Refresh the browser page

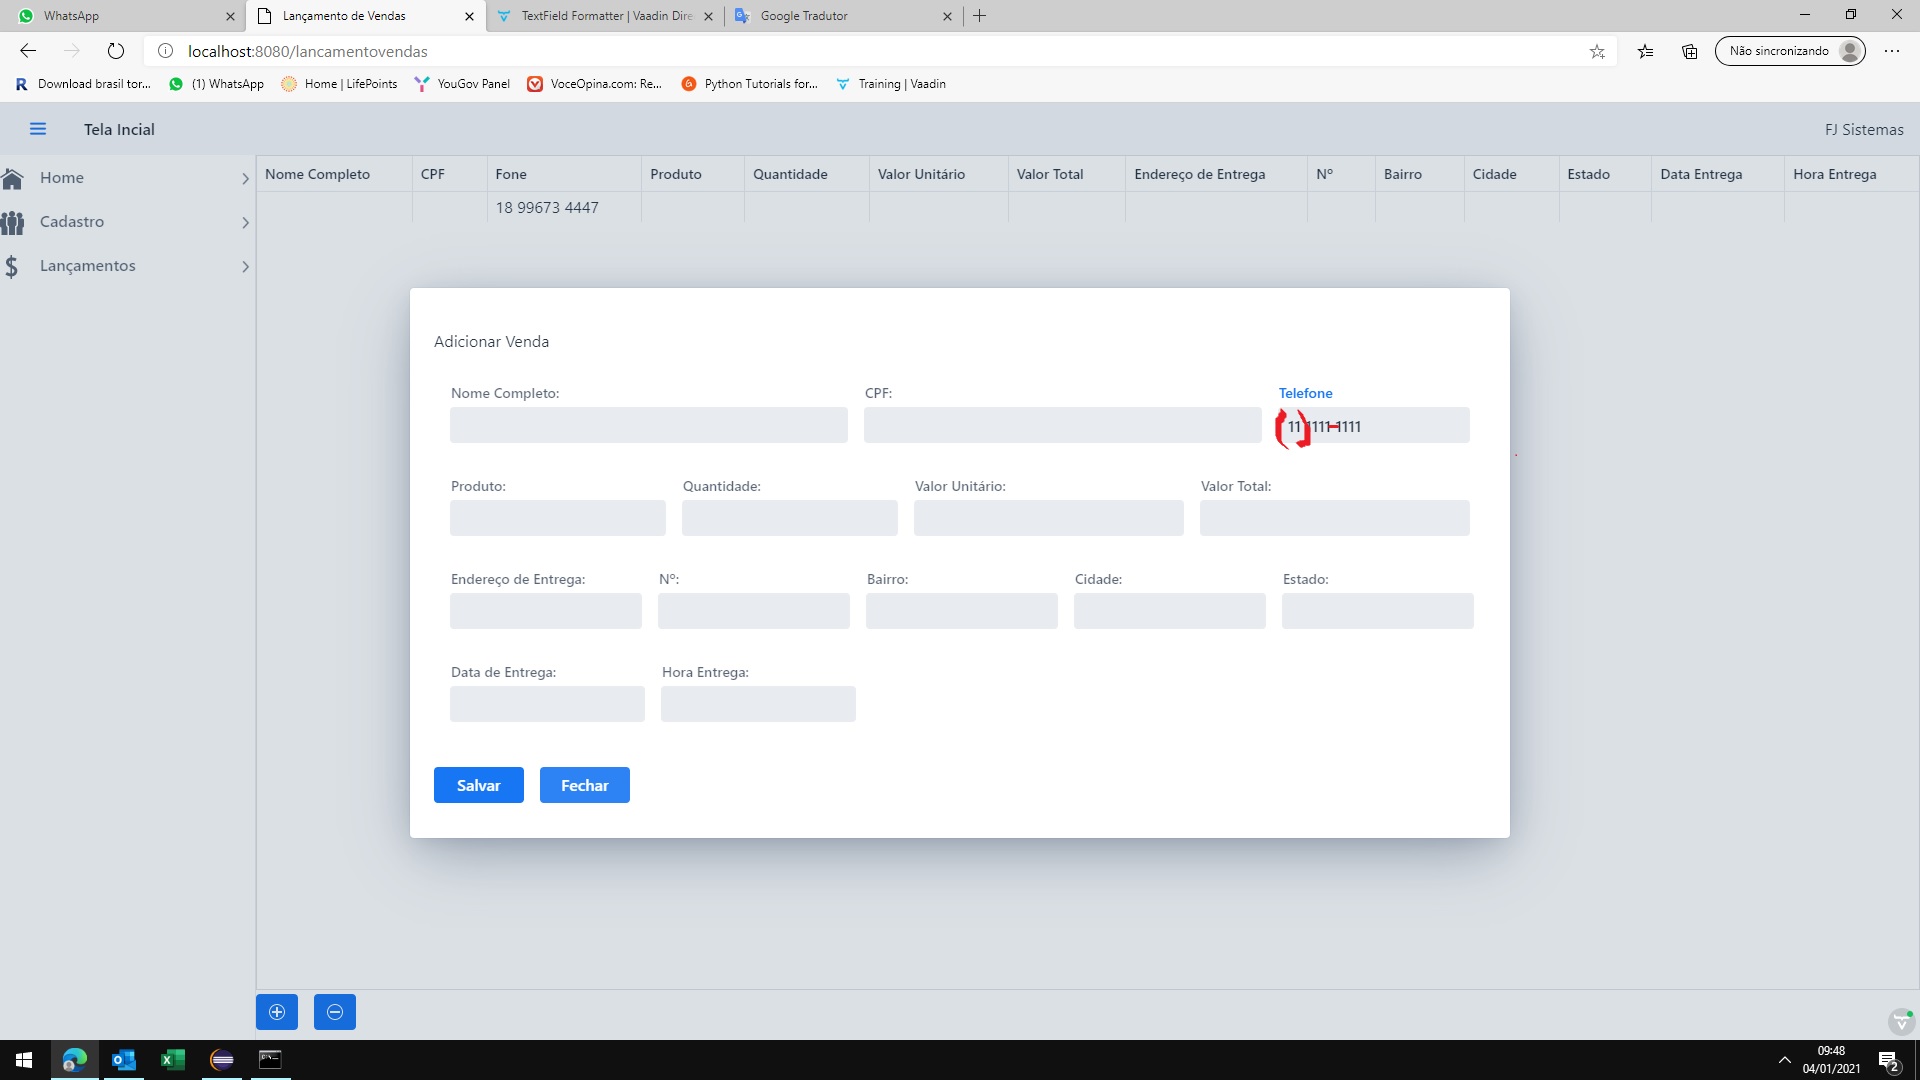(x=116, y=51)
